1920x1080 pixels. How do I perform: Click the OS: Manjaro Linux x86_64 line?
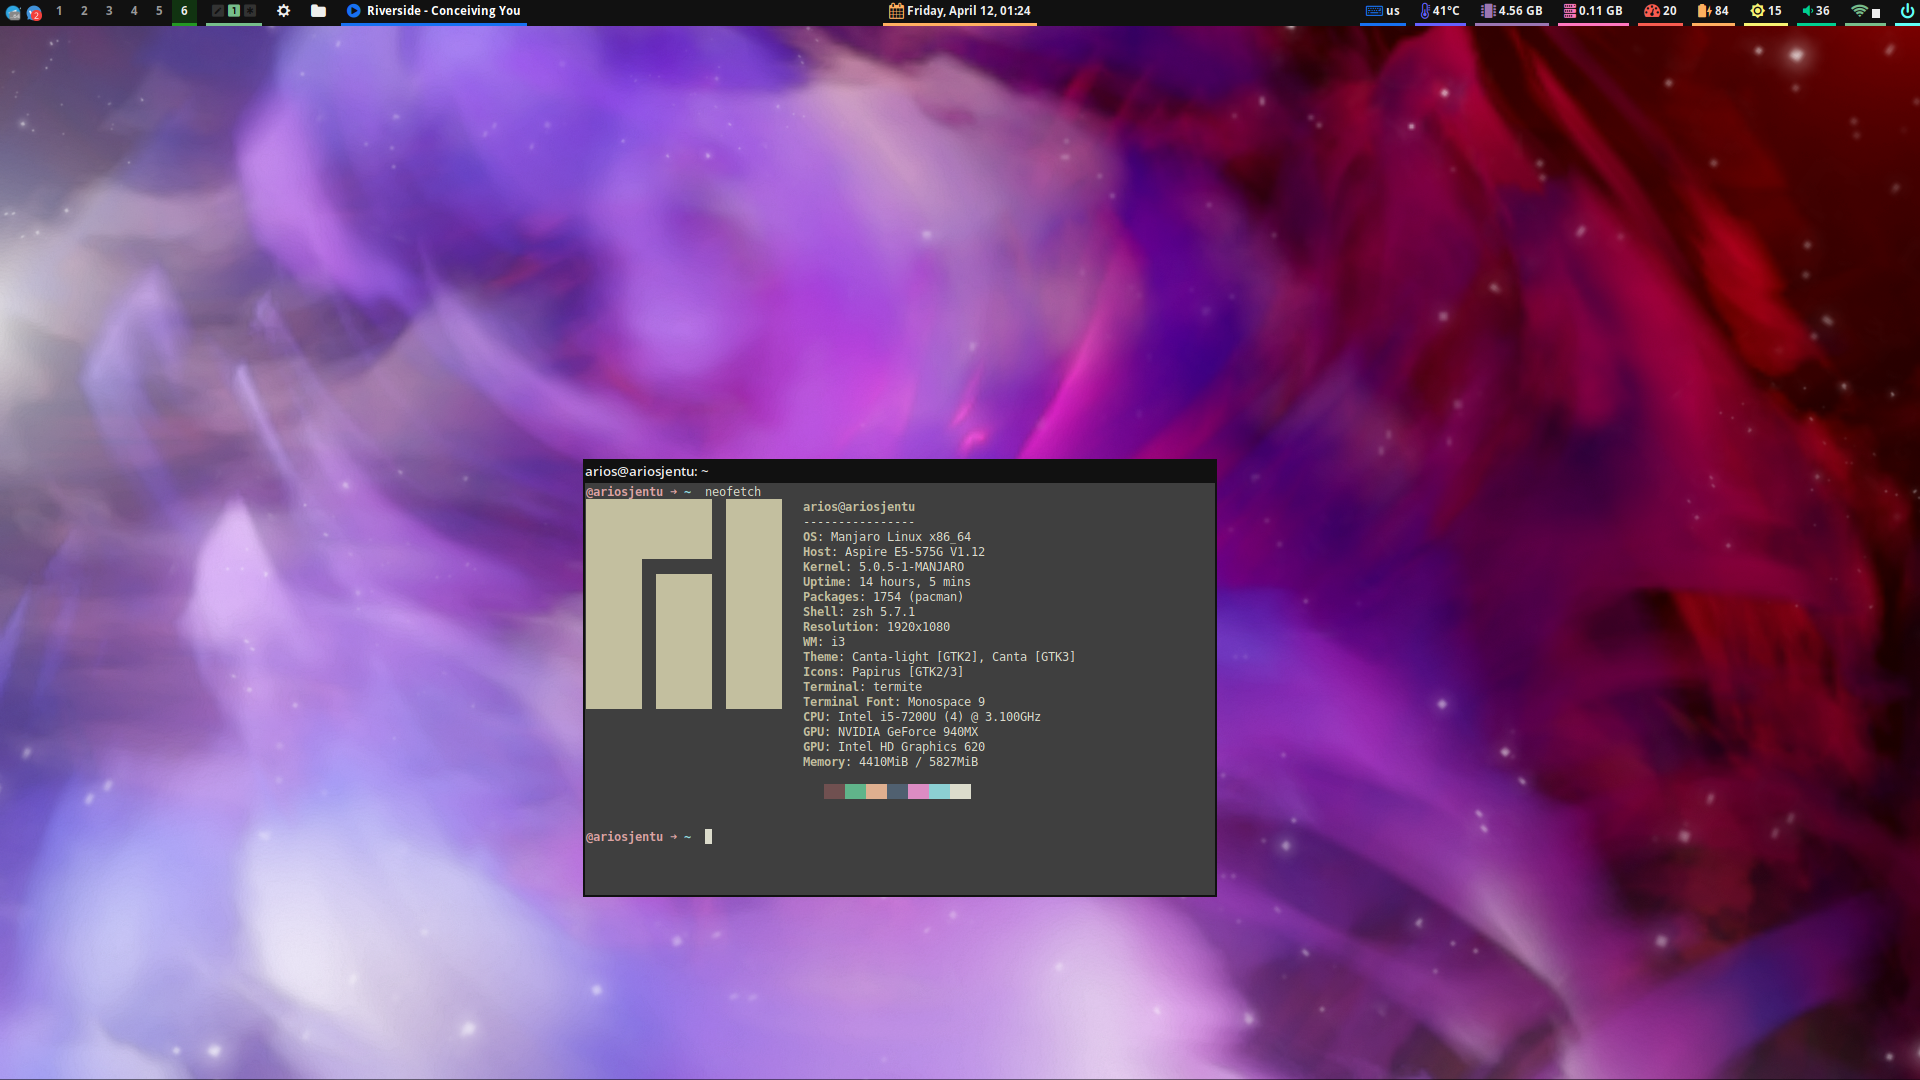[887, 537]
